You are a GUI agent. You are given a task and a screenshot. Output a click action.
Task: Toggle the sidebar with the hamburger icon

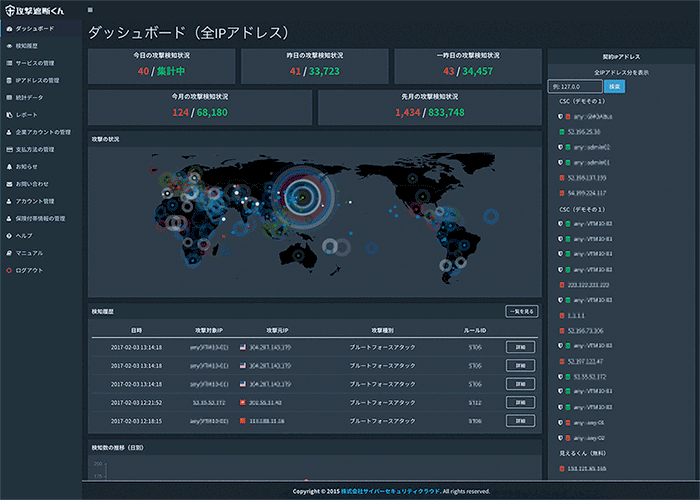pos(90,10)
